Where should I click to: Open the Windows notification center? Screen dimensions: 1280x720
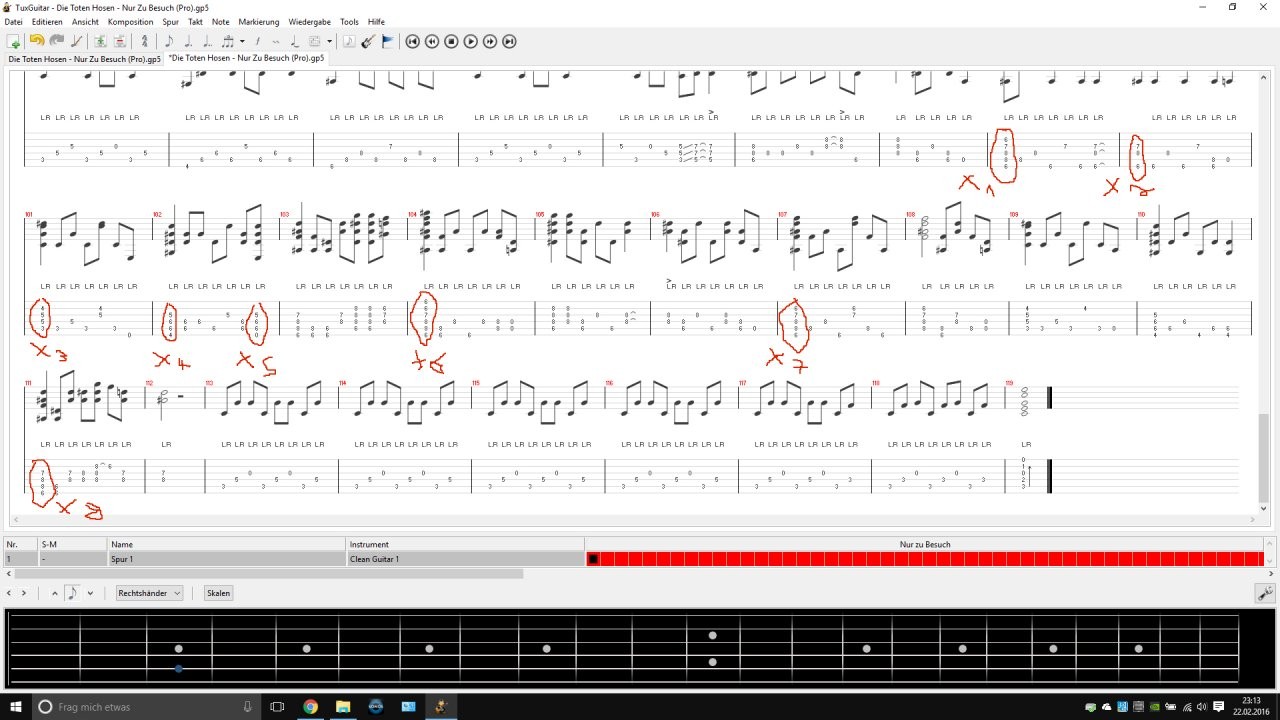1219,707
